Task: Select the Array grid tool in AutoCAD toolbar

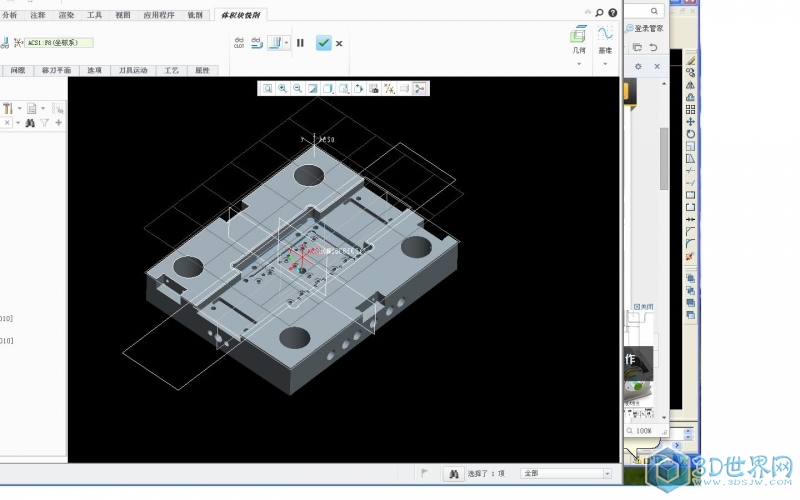Action: (690, 110)
